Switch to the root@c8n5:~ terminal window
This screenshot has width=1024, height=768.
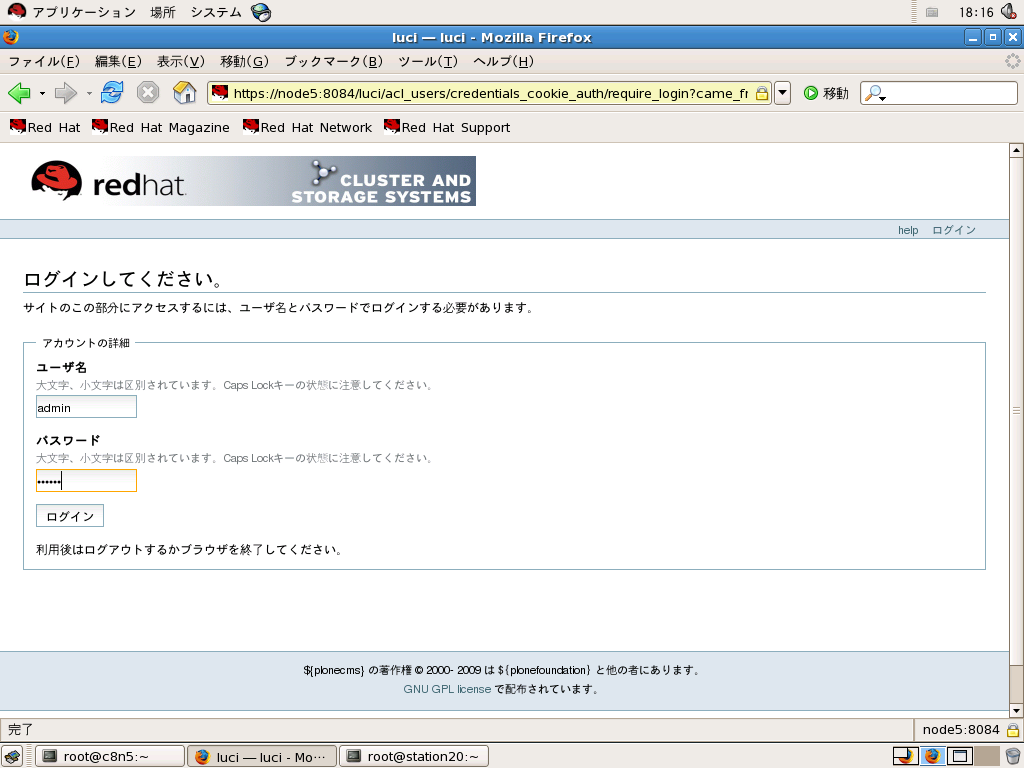click(x=109, y=756)
